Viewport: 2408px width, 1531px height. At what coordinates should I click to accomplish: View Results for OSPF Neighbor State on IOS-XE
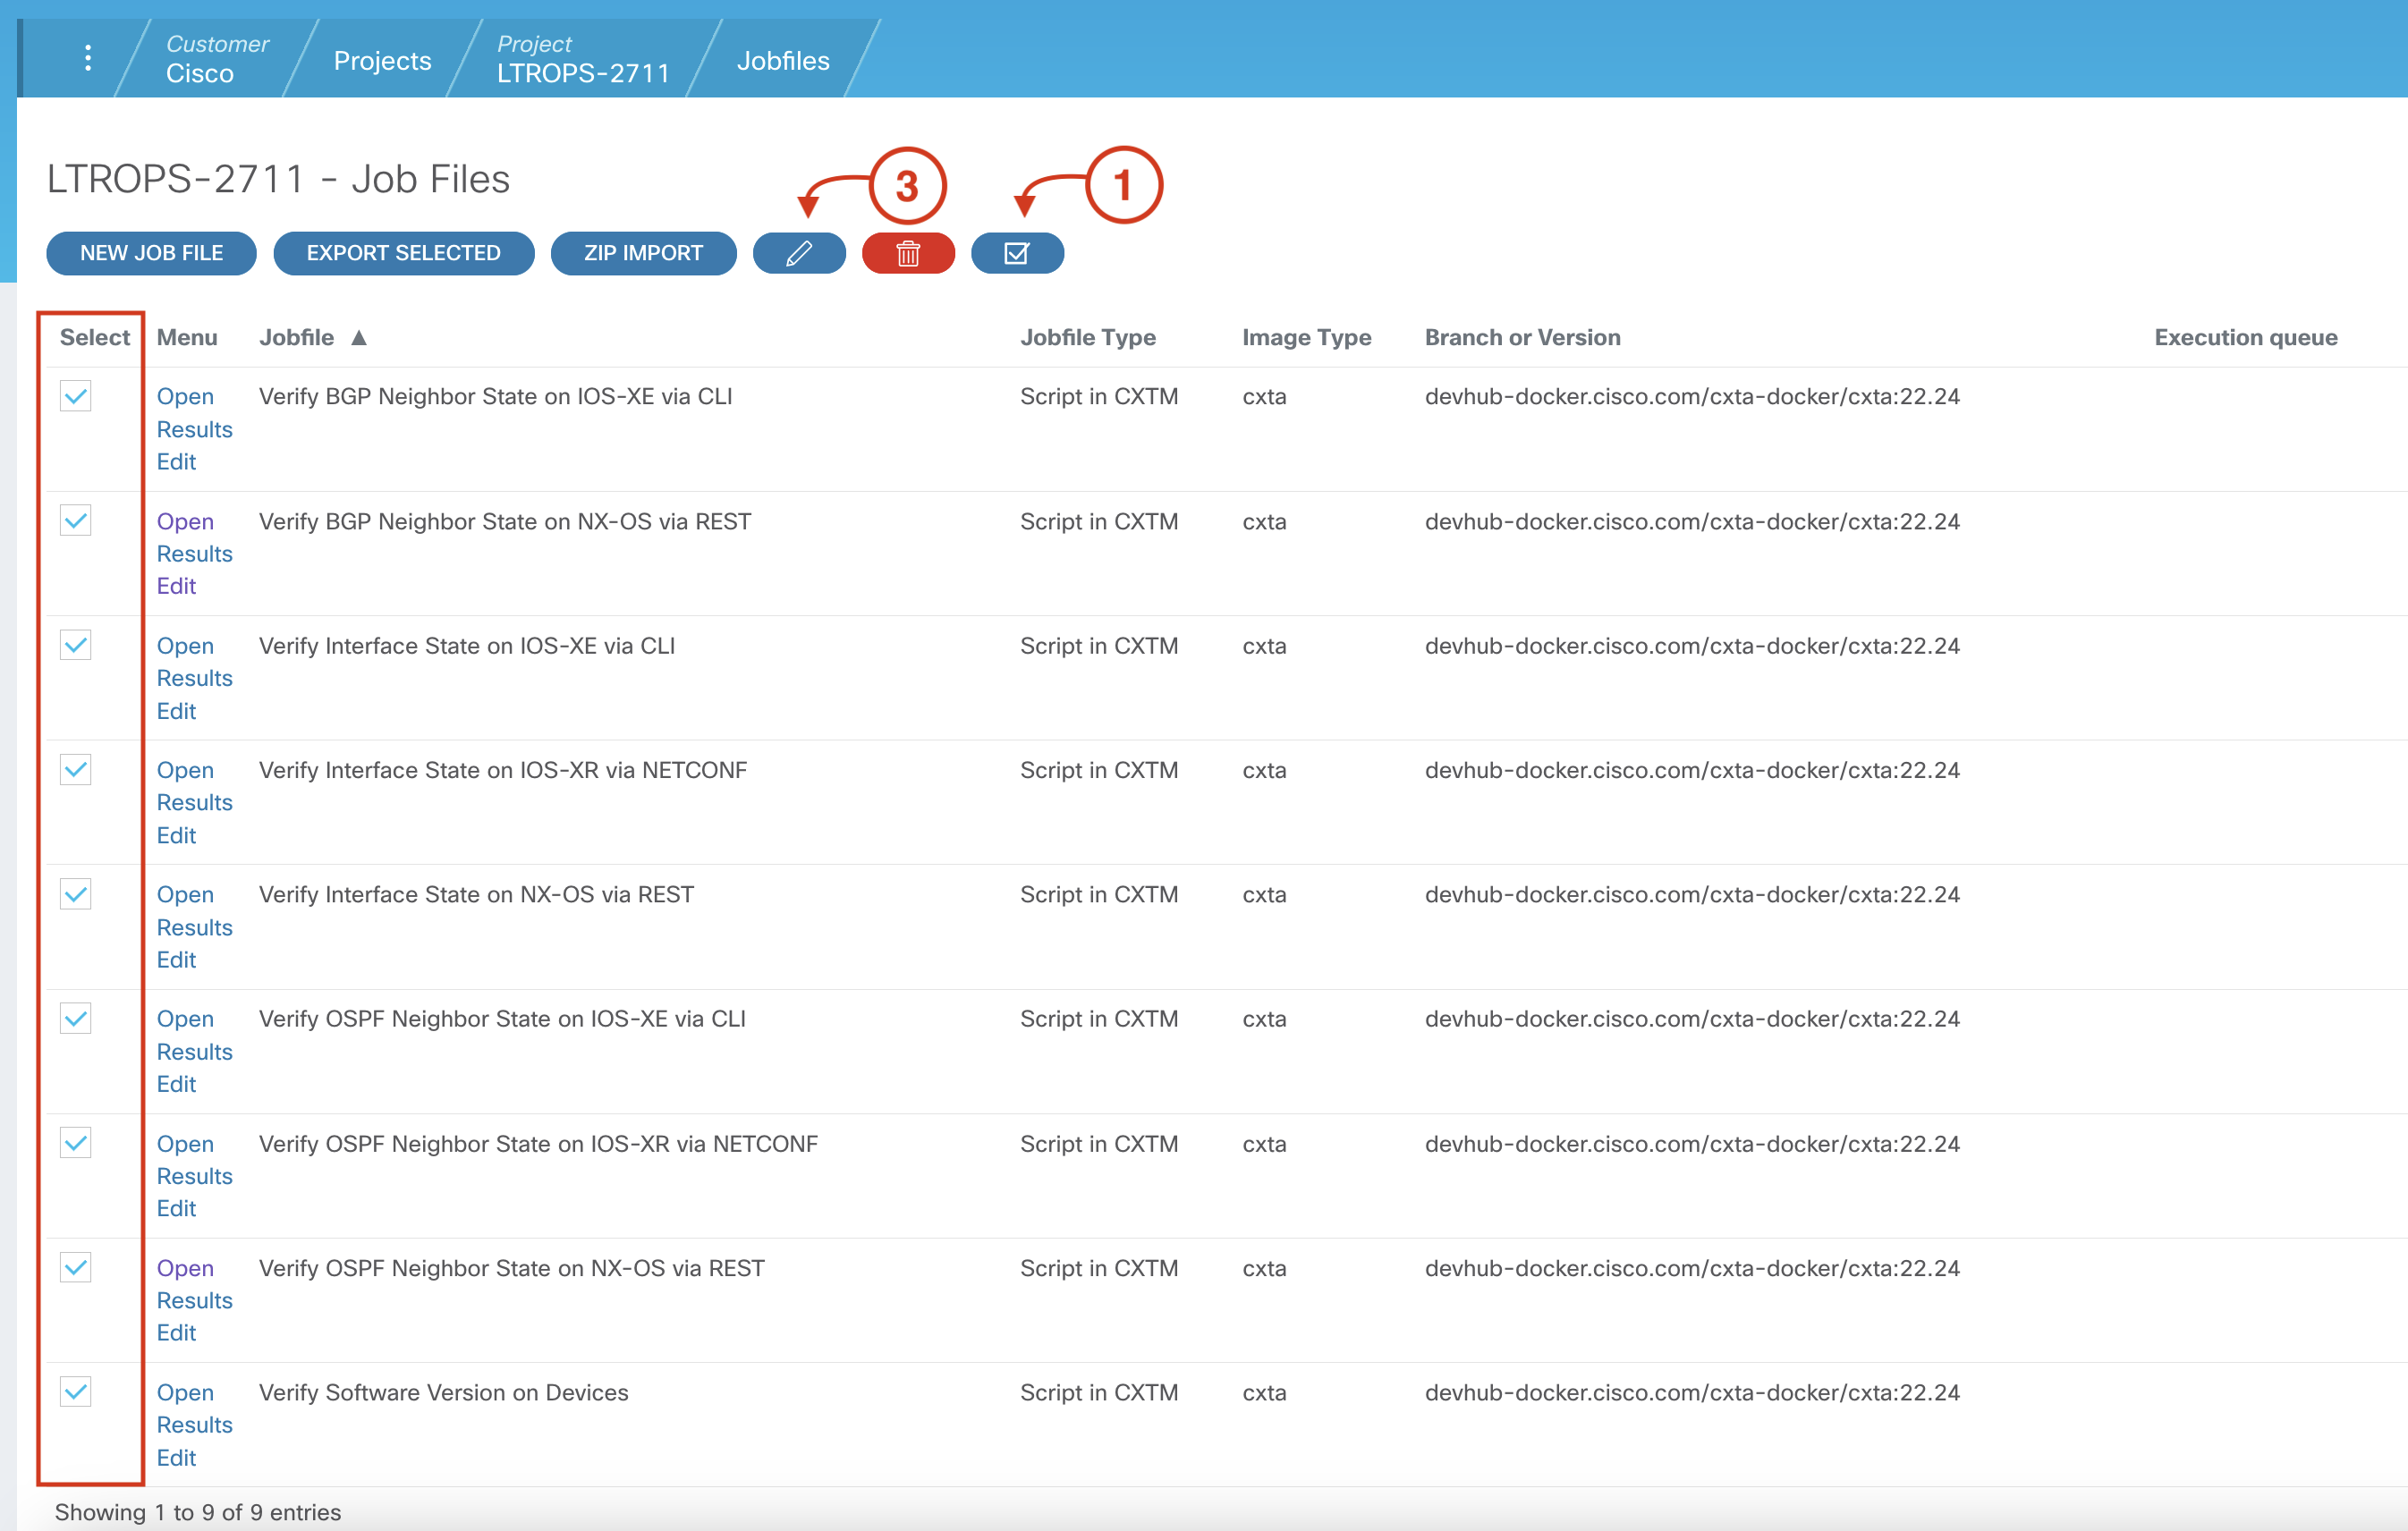(194, 1052)
